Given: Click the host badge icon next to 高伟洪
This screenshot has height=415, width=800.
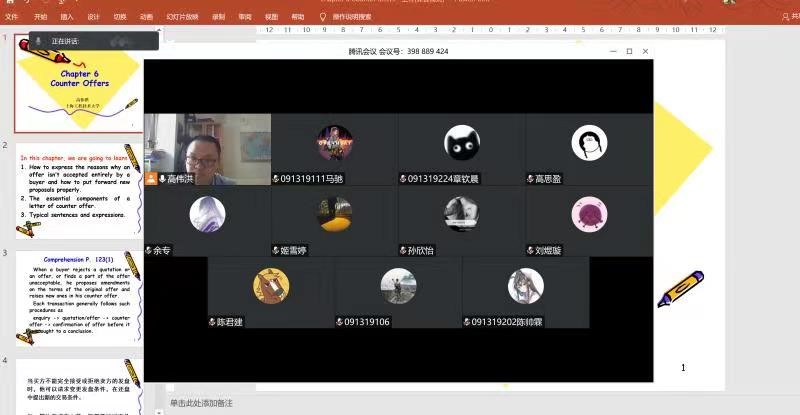Looking at the screenshot, I should (152, 179).
